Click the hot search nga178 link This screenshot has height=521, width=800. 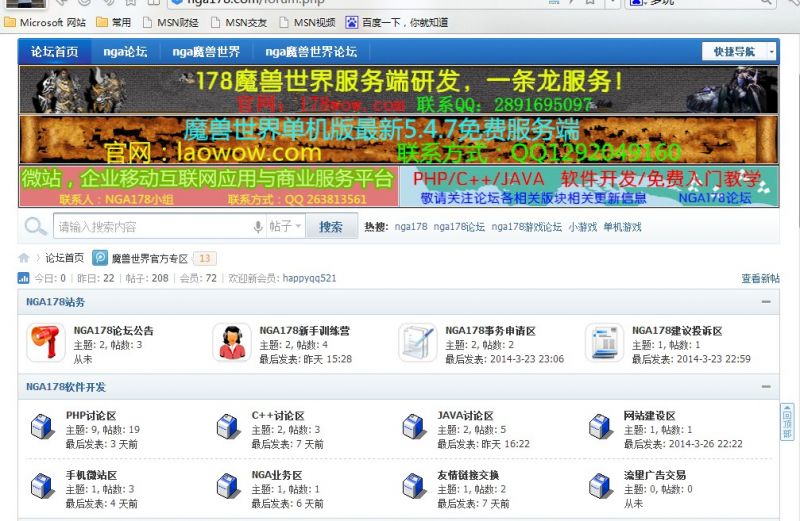pos(411,227)
